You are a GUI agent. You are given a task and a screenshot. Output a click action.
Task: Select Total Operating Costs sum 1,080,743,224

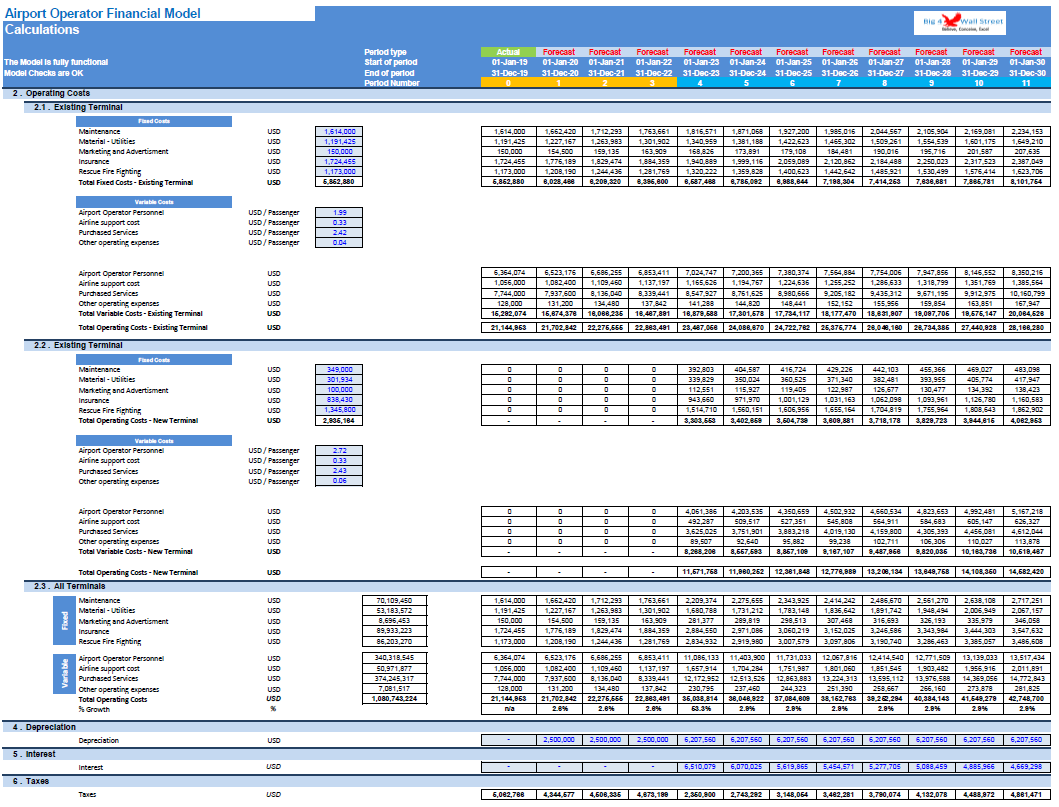pos(394,699)
